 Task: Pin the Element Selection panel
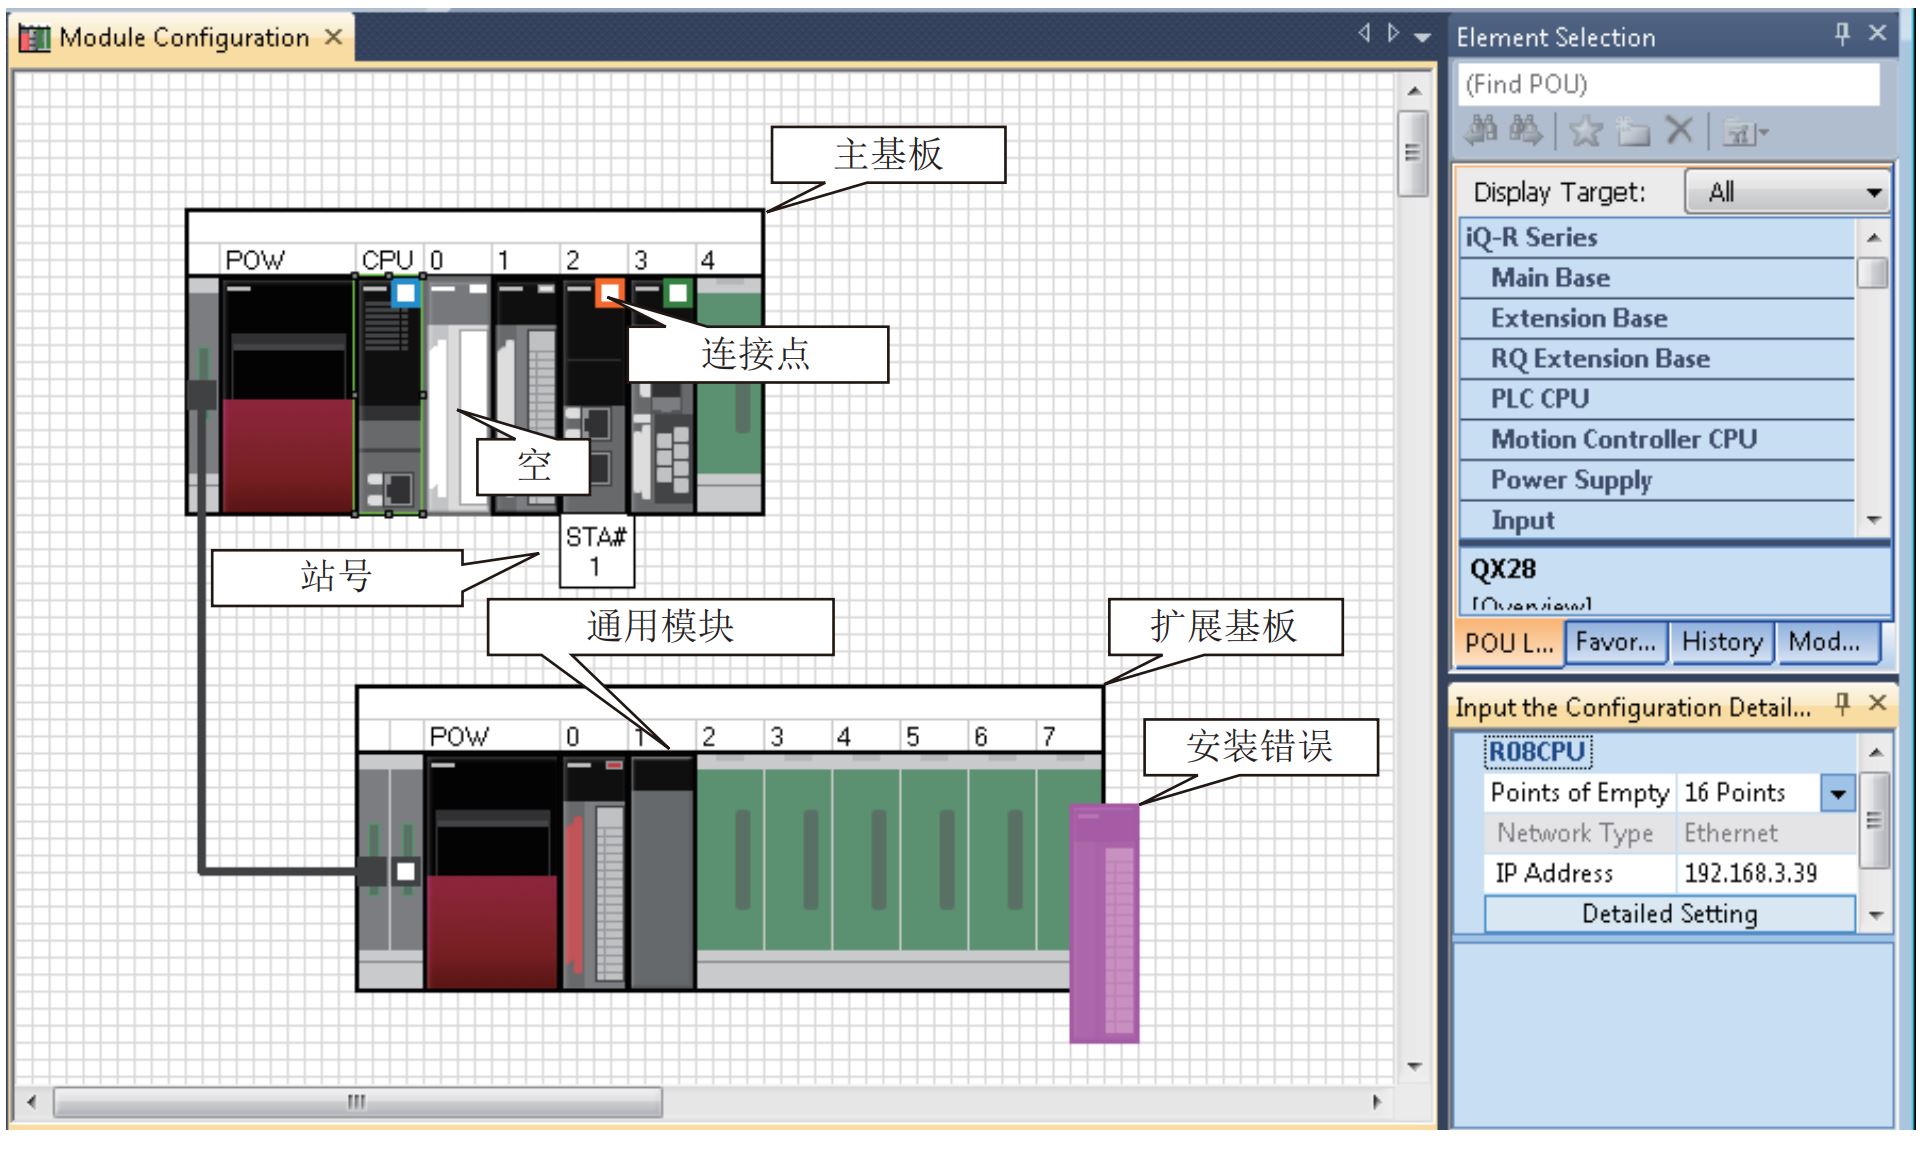[x=1842, y=34]
